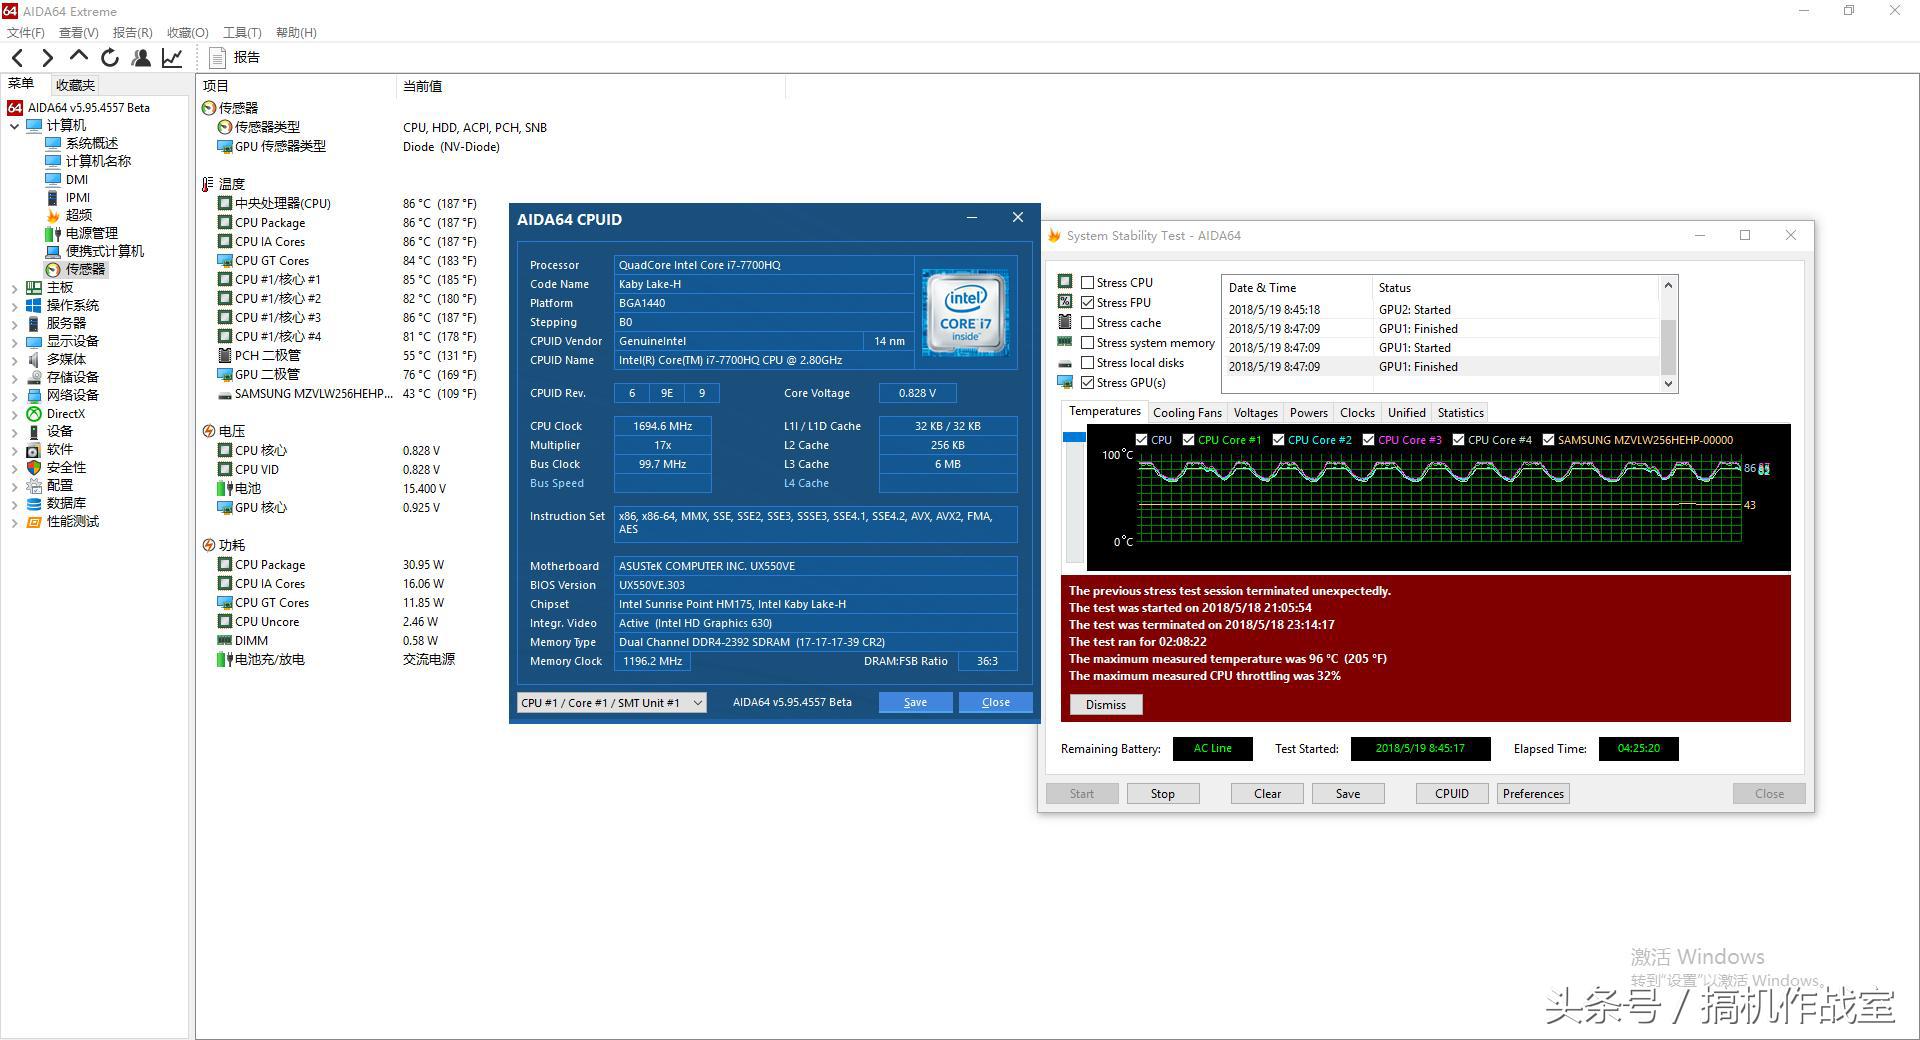Expand the 存储设备 tree node

pos(14,378)
